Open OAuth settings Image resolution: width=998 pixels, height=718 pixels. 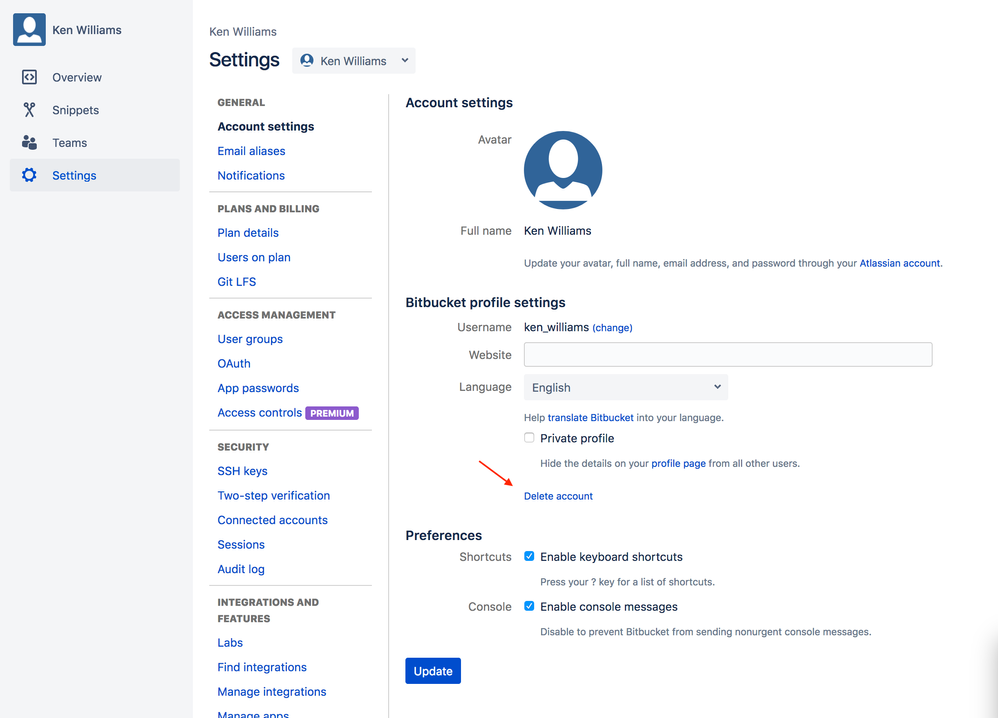pyautogui.click(x=234, y=363)
